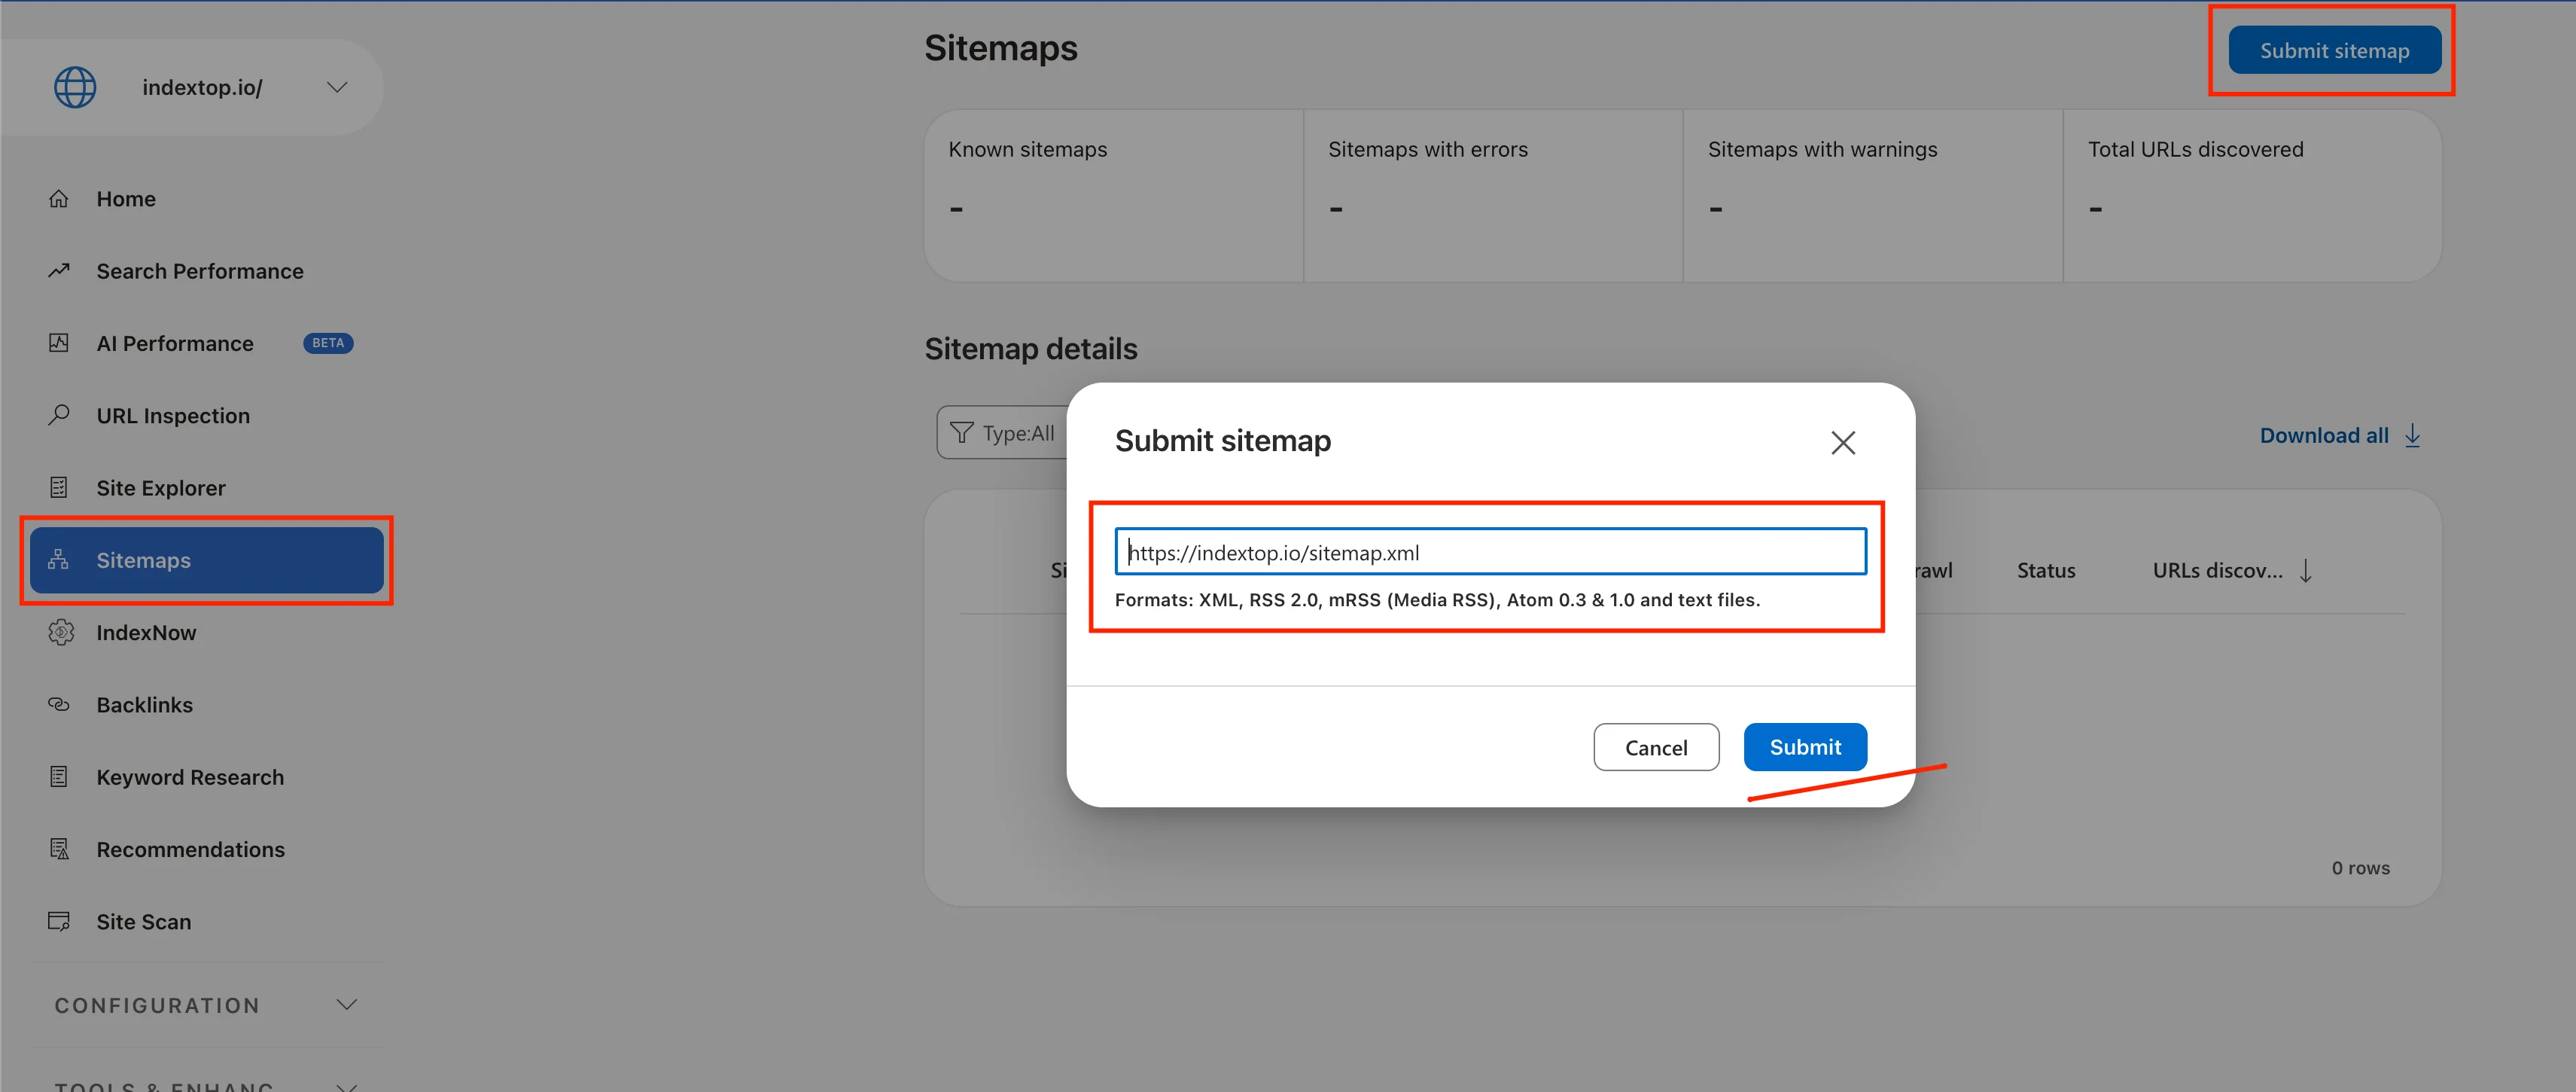
Task: Click the URL Inspection magnifier icon
Action: pos(59,415)
